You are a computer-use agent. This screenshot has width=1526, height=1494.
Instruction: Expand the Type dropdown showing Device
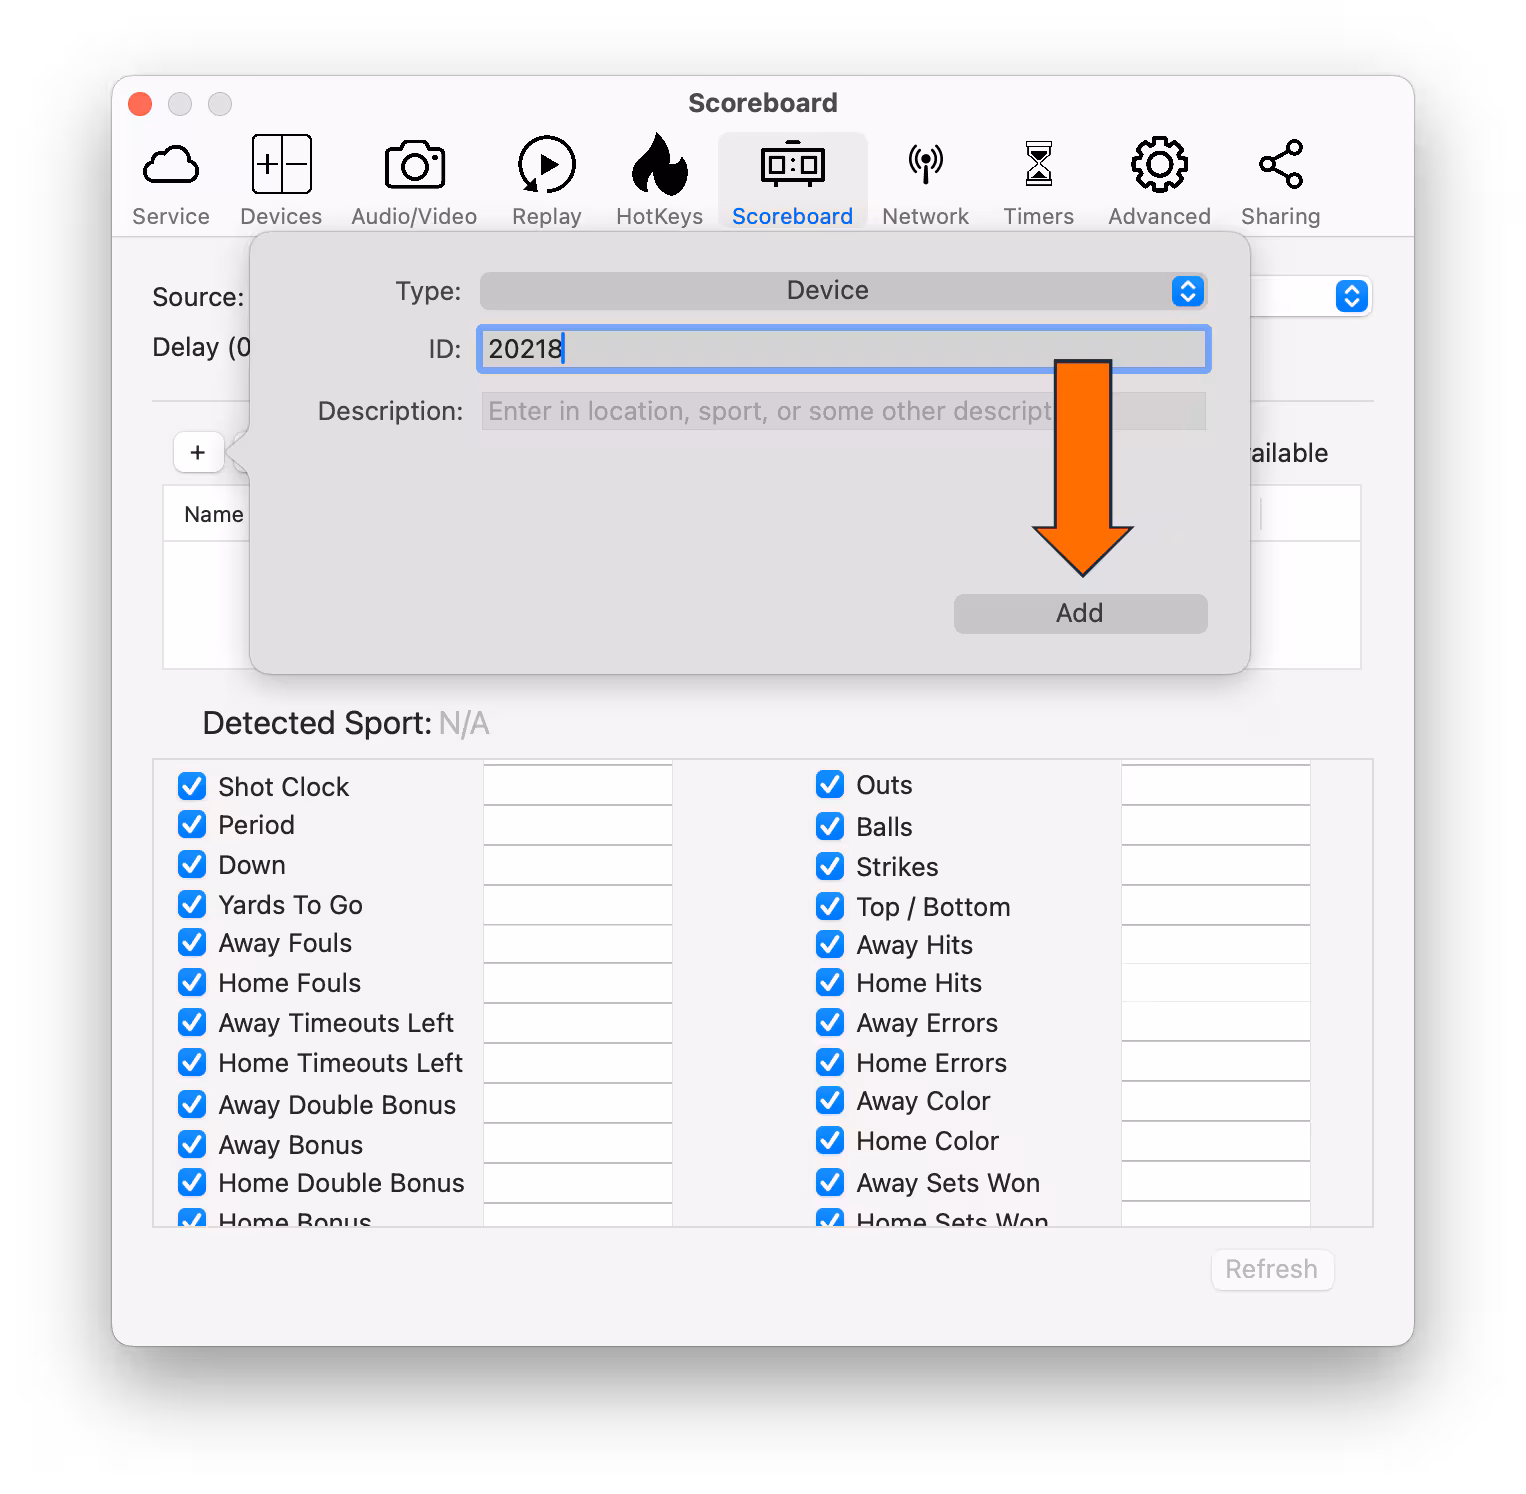[x=844, y=291]
